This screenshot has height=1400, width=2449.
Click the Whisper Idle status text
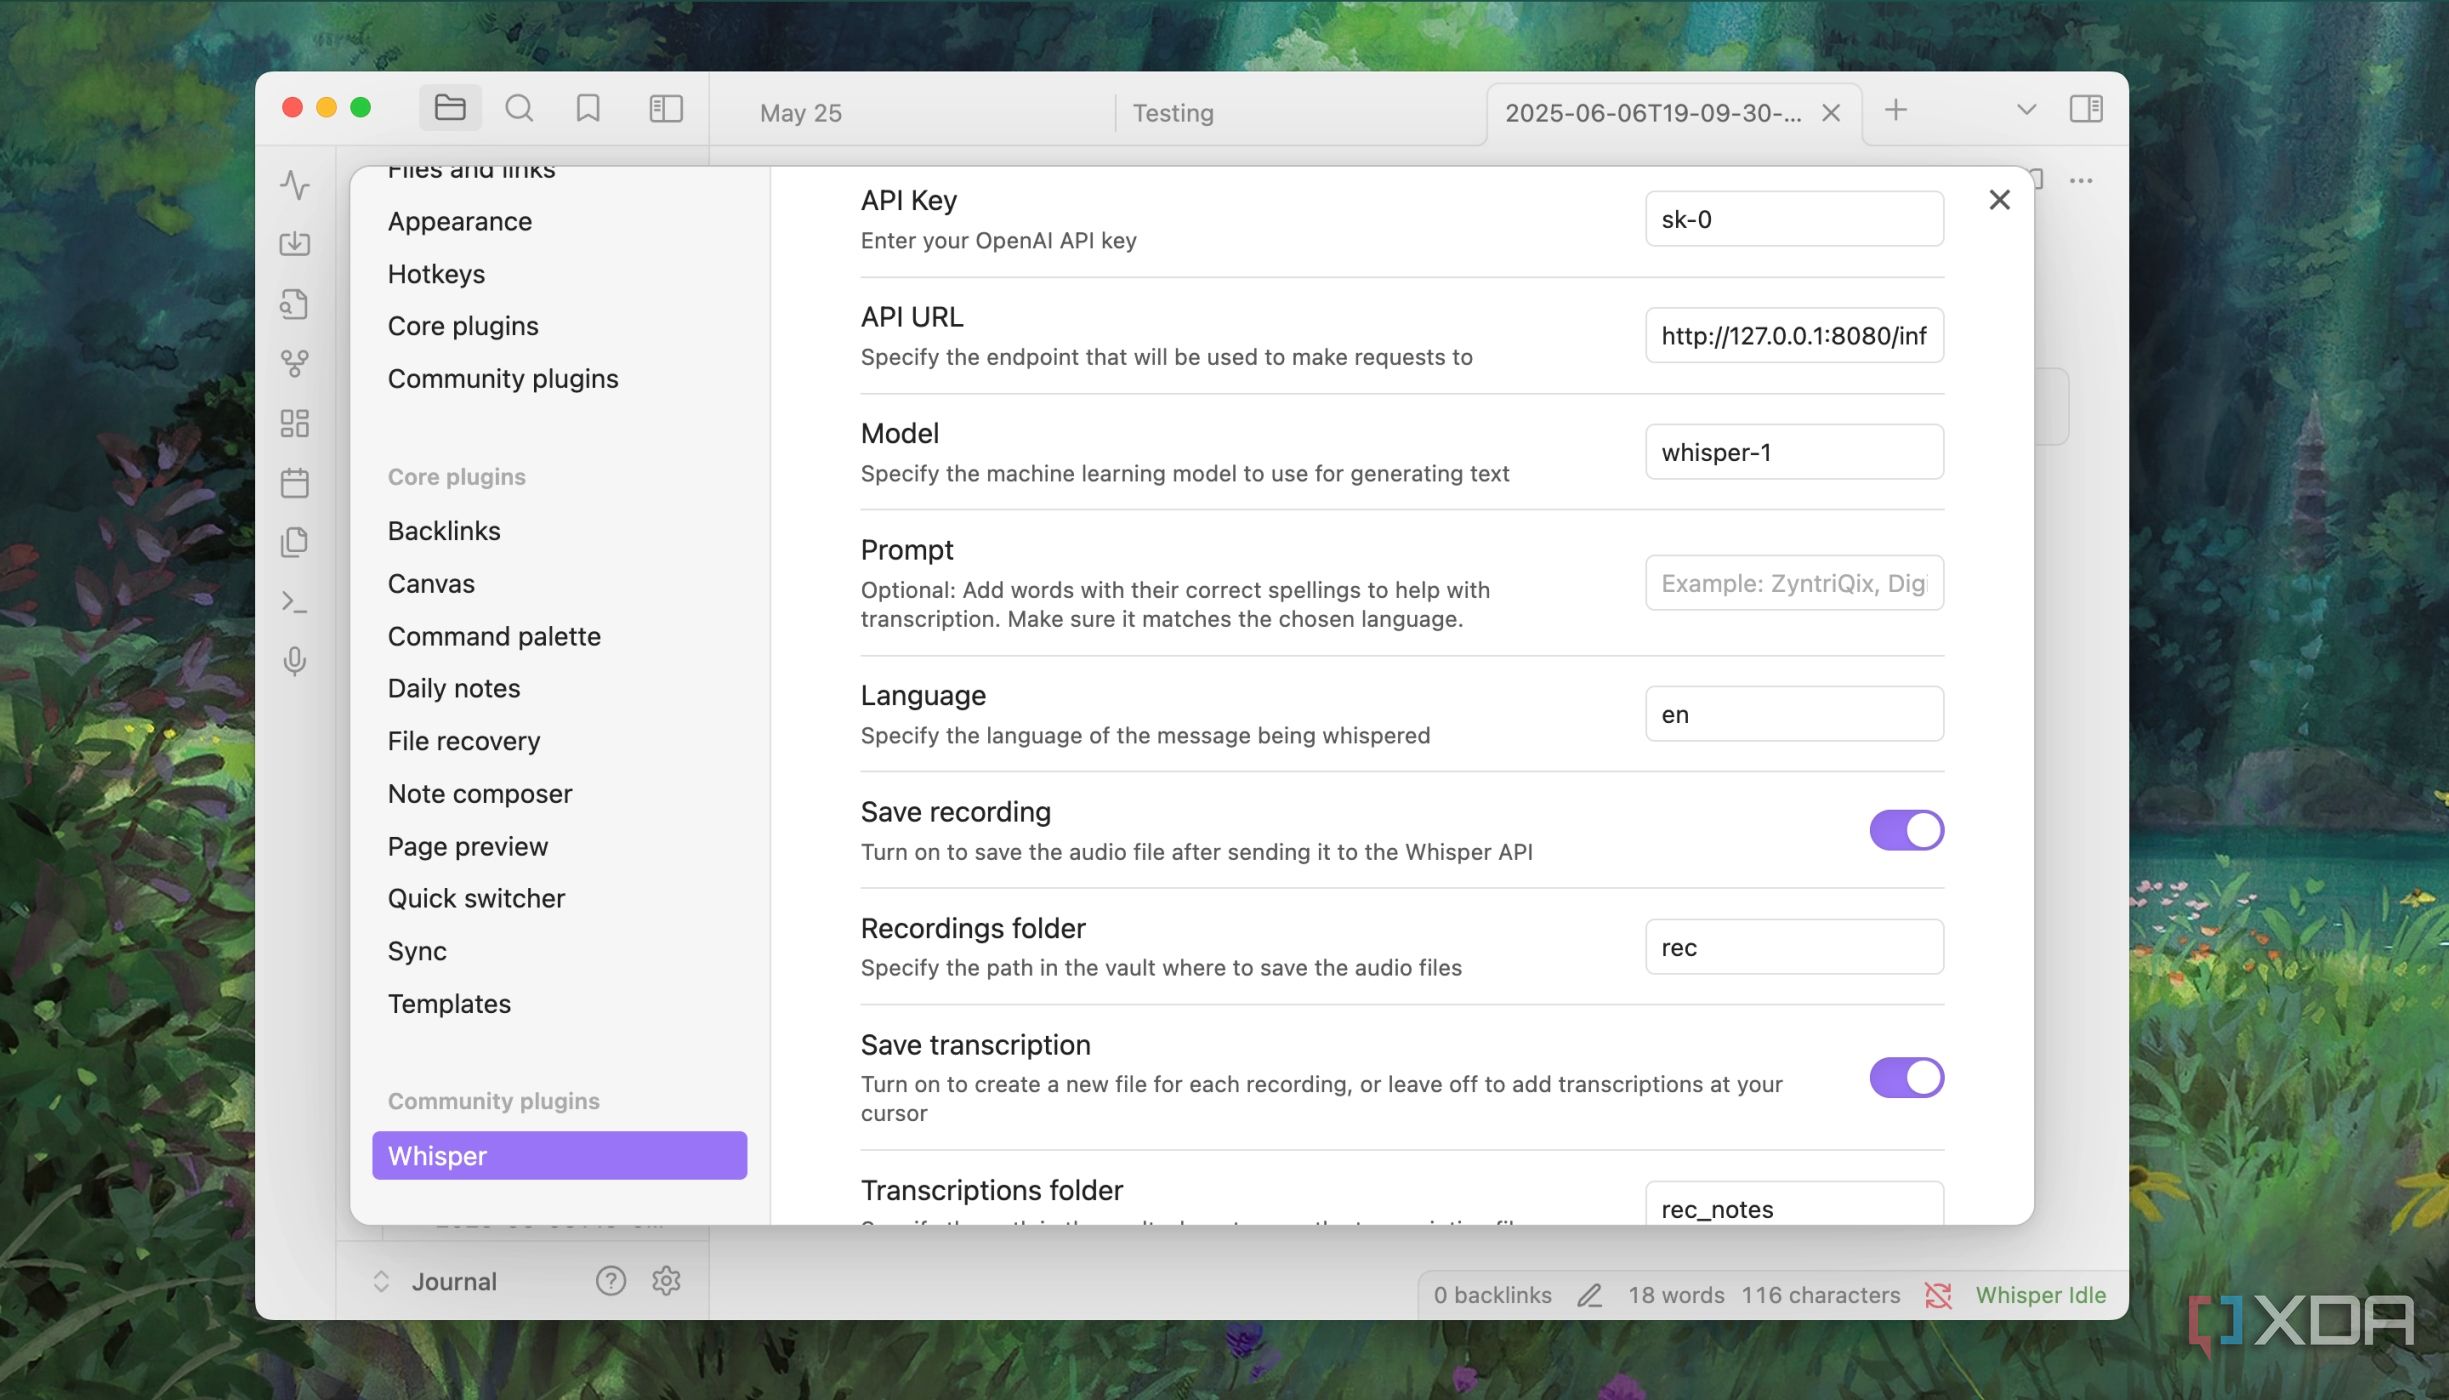pyautogui.click(x=2040, y=1295)
